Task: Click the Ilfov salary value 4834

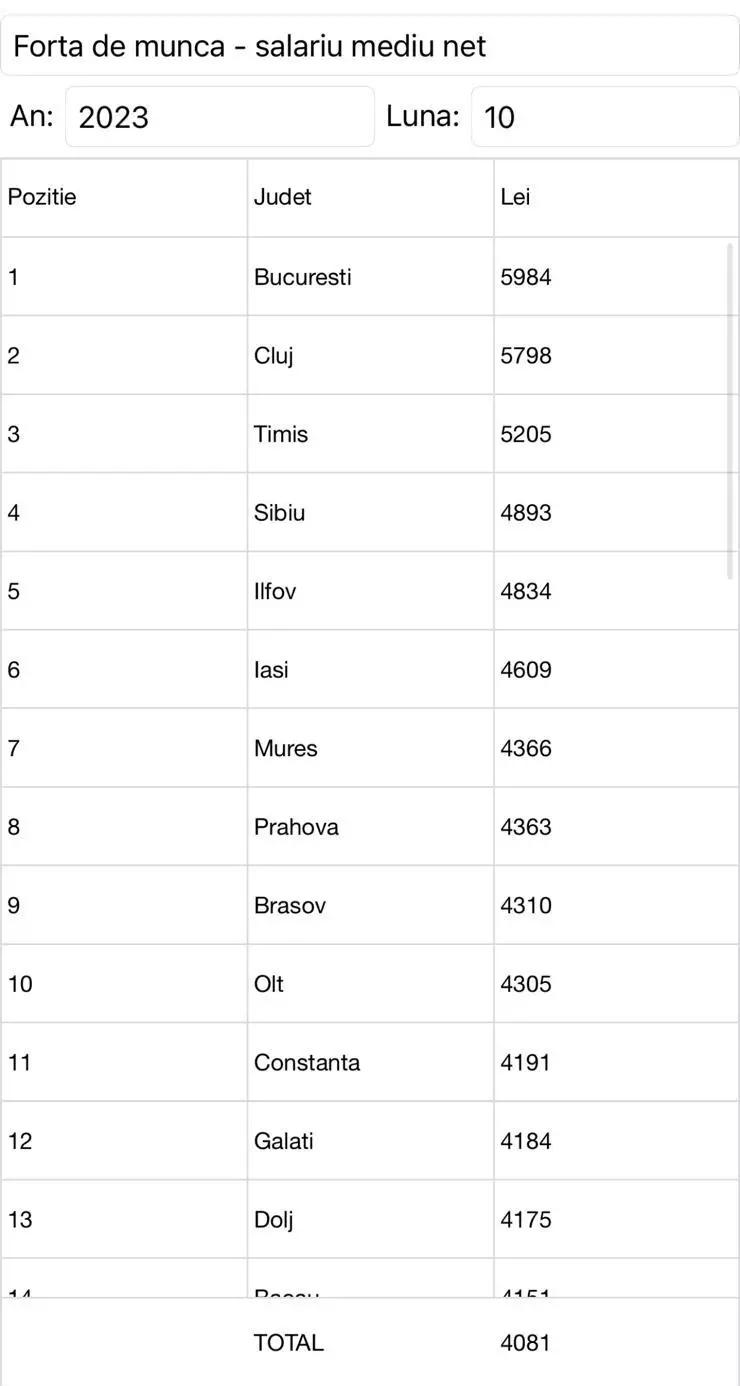Action: point(526,591)
